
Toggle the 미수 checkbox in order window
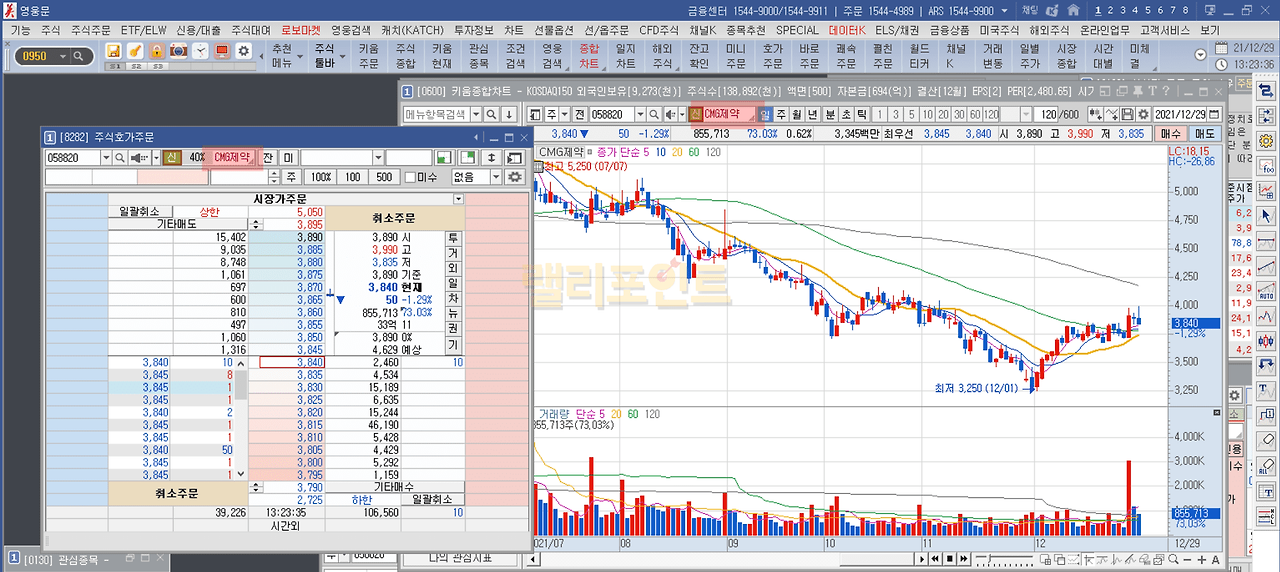click(x=409, y=177)
